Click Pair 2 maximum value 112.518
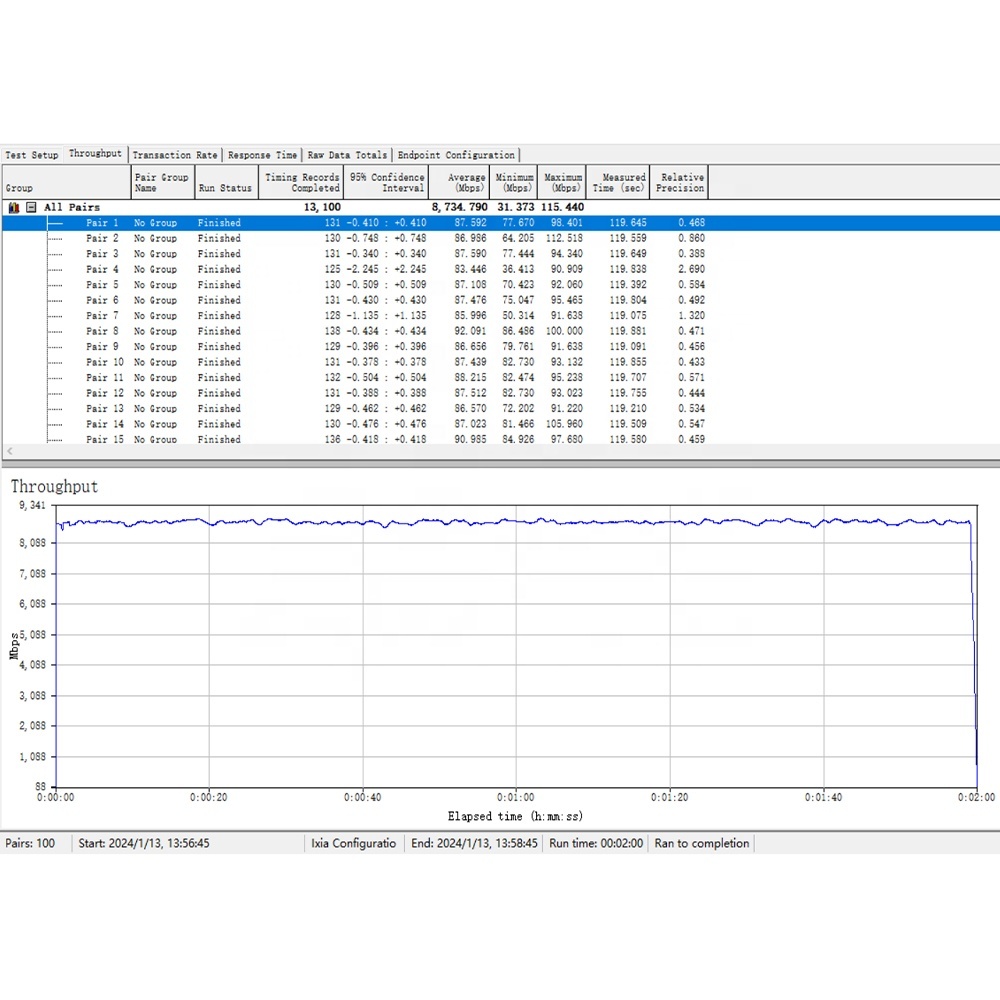Viewport: 1000px width, 1000px height. click(564, 239)
